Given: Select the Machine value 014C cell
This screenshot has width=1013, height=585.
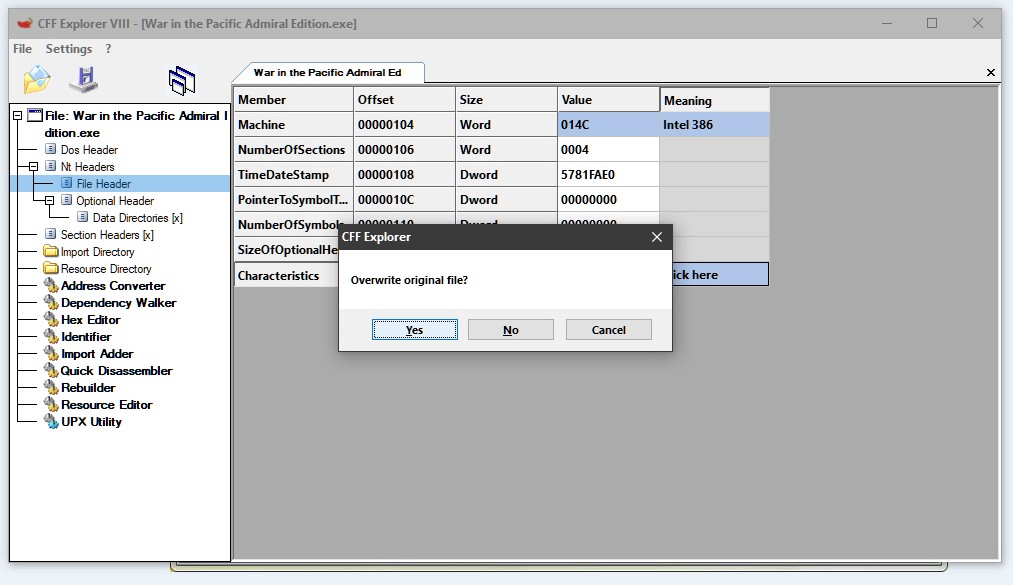Looking at the screenshot, I should coord(608,125).
